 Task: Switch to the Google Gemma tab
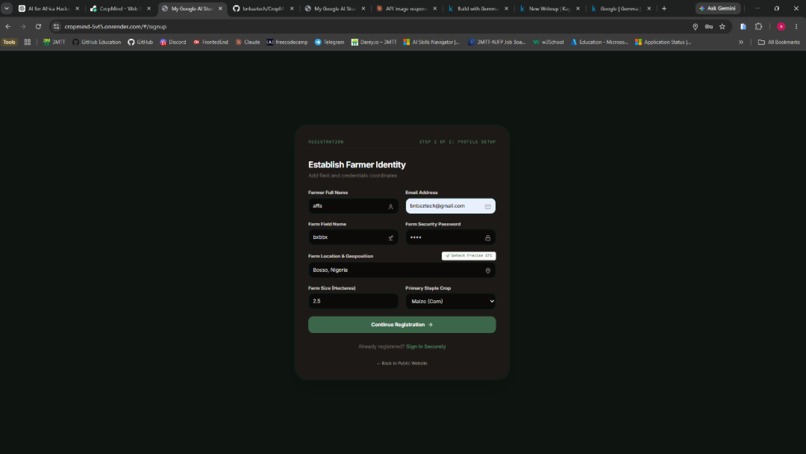(621, 8)
